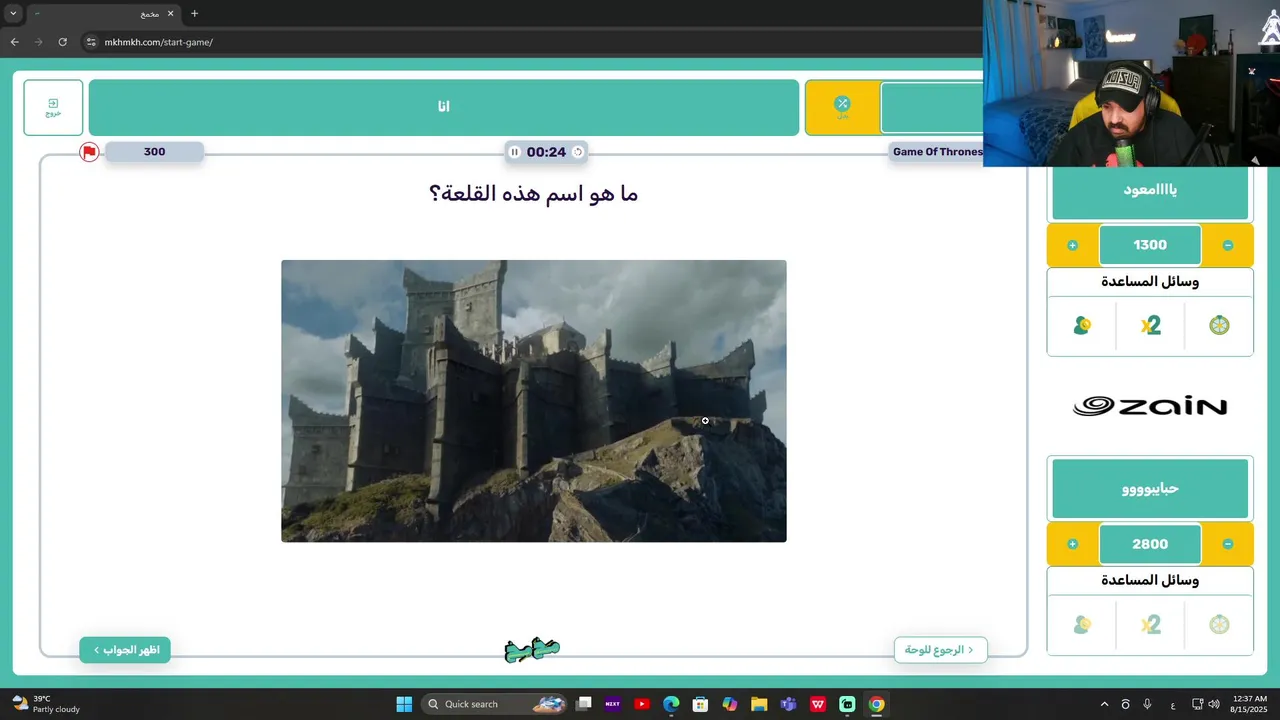Click the team turn bar labeled انا

coord(444,107)
